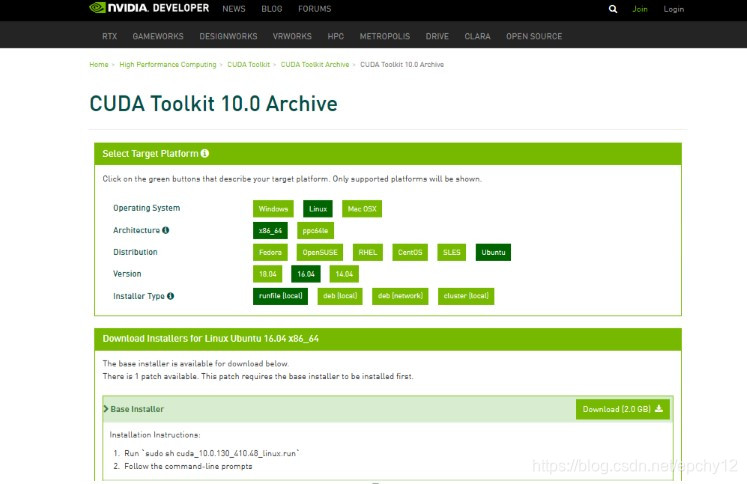
Task: Choose version 14.04
Action: (x=344, y=274)
